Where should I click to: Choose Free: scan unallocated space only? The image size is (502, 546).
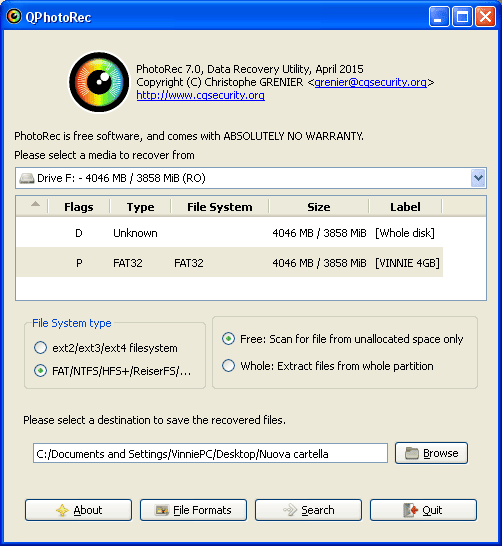point(228,339)
